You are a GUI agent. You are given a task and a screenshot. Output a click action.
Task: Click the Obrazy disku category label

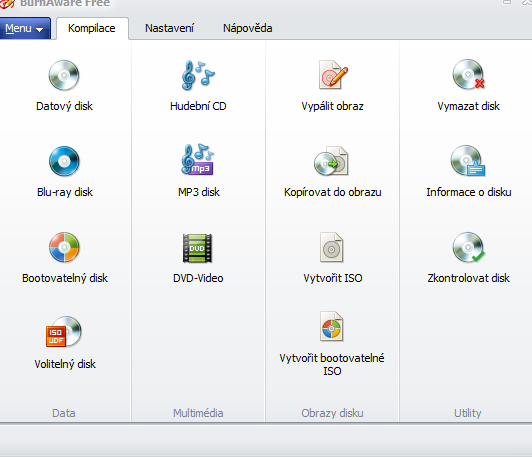tap(332, 413)
